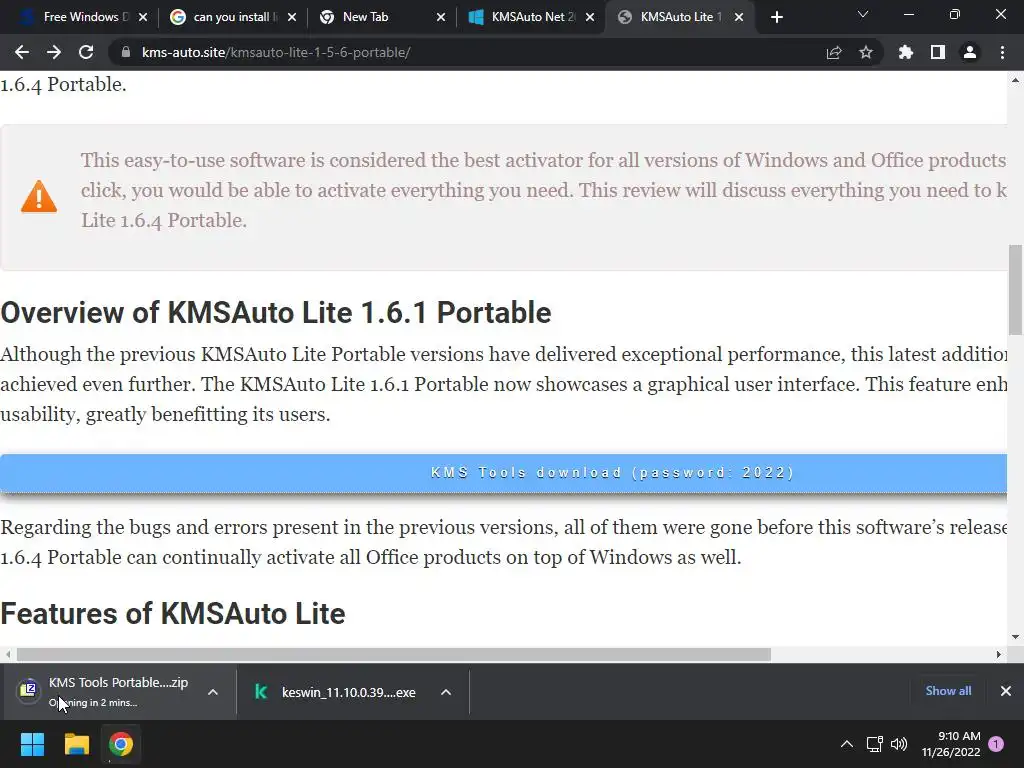Viewport: 1024px width, 768px height.
Task: Toggle the browser side panel
Action: tap(938, 52)
